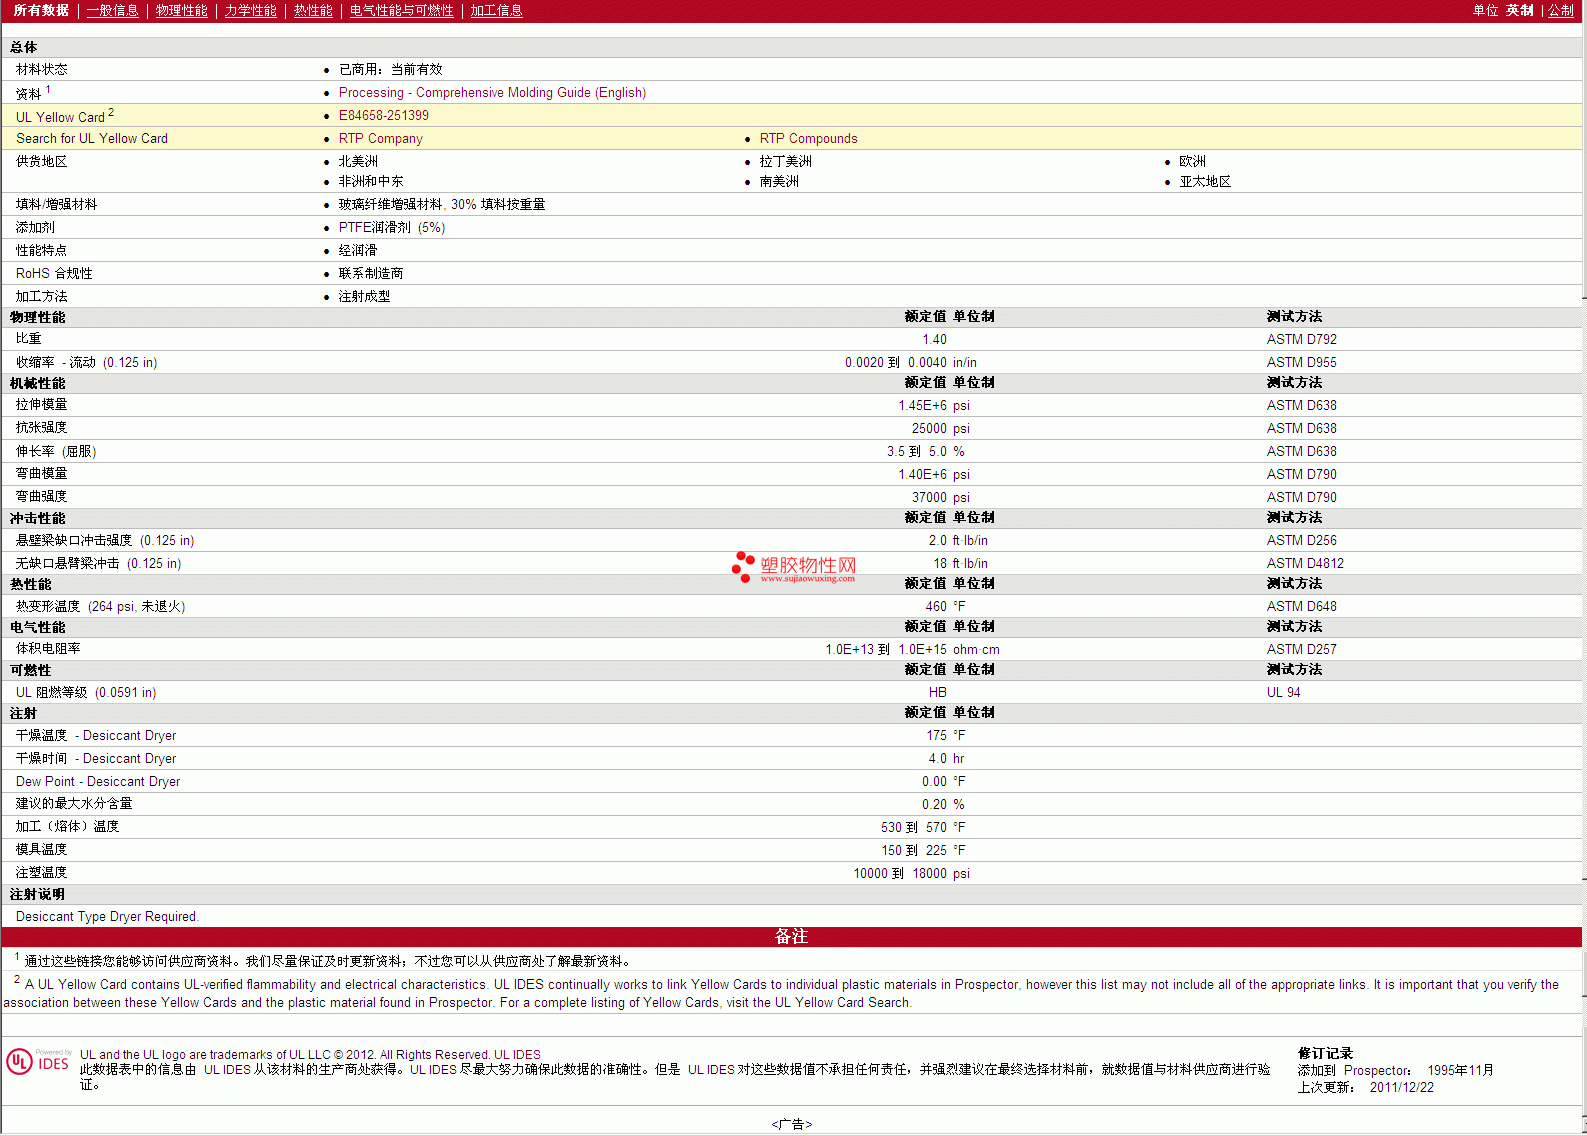The height and width of the screenshot is (1136, 1587).
Task: Select the ASTM D256 test method
Action: 1301,541
